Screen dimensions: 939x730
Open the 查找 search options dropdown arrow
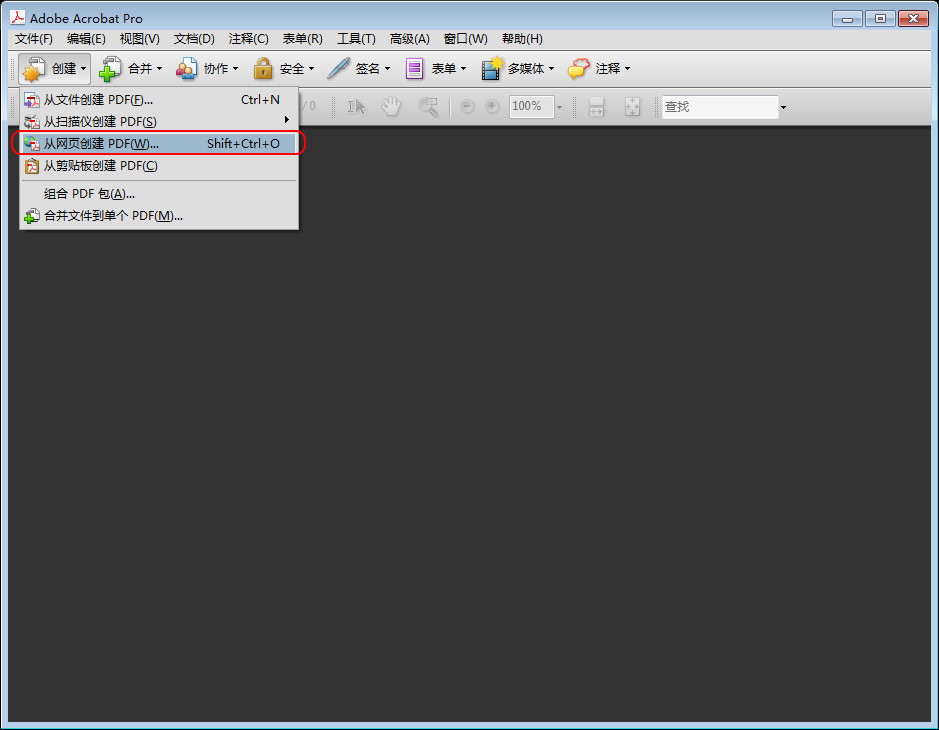coord(783,107)
